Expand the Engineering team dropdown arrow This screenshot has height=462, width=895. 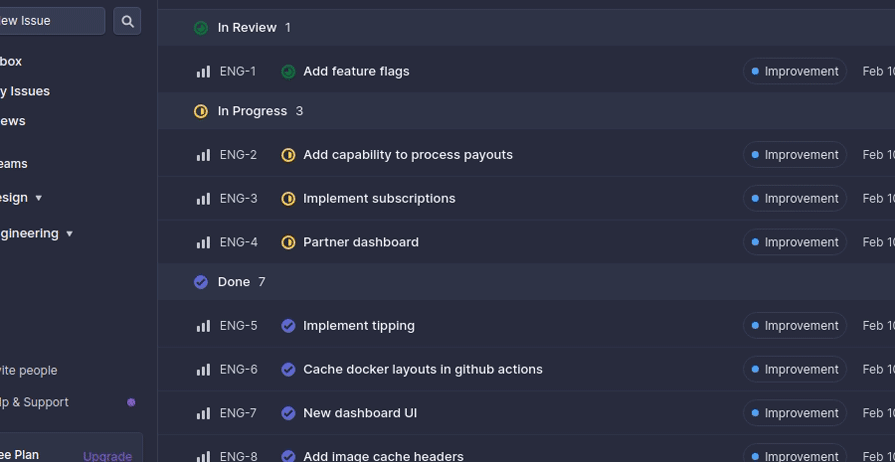point(69,234)
